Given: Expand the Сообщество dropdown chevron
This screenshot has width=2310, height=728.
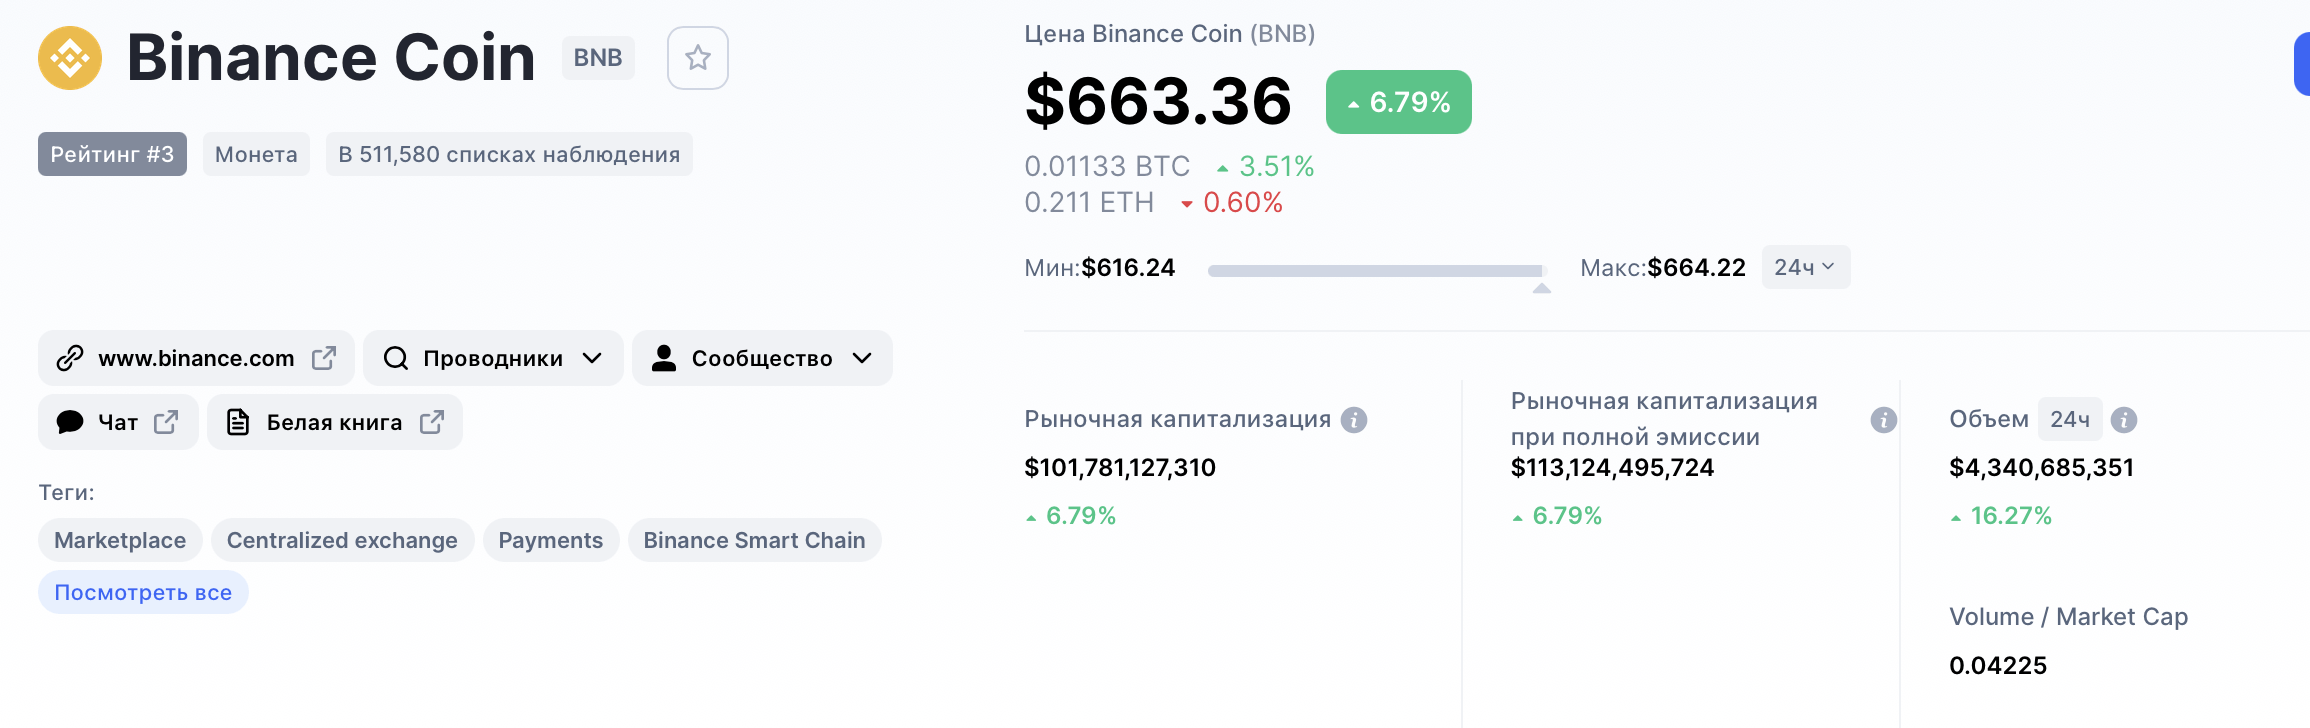Looking at the screenshot, I should [x=863, y=358].
